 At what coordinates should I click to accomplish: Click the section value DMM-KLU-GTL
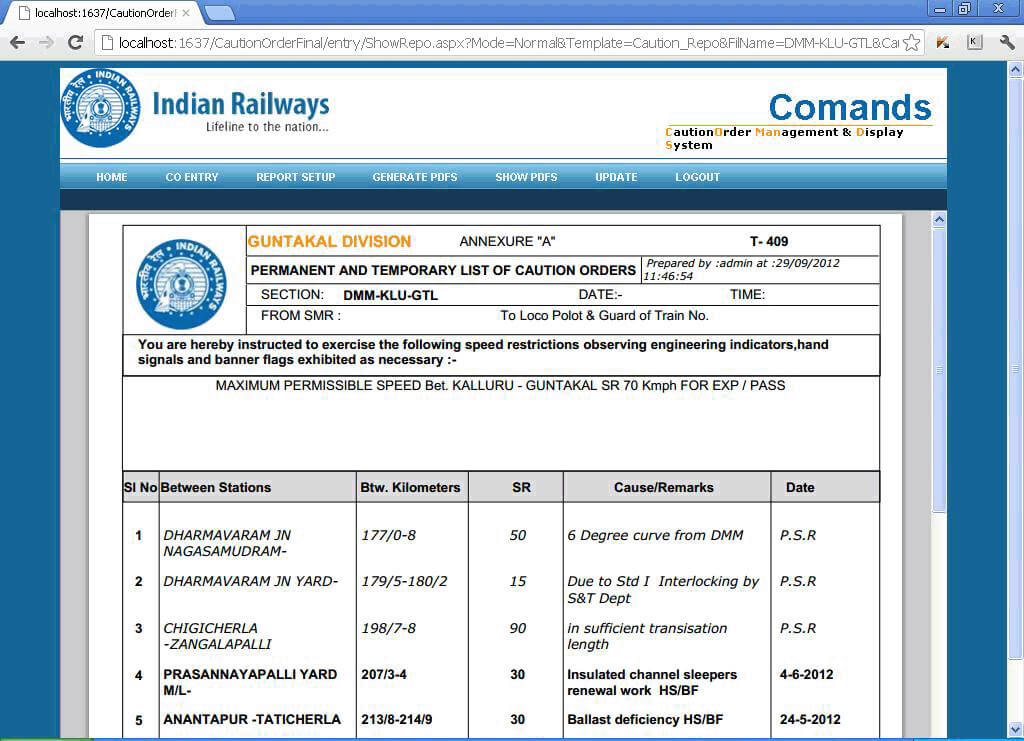pos(391,295)
